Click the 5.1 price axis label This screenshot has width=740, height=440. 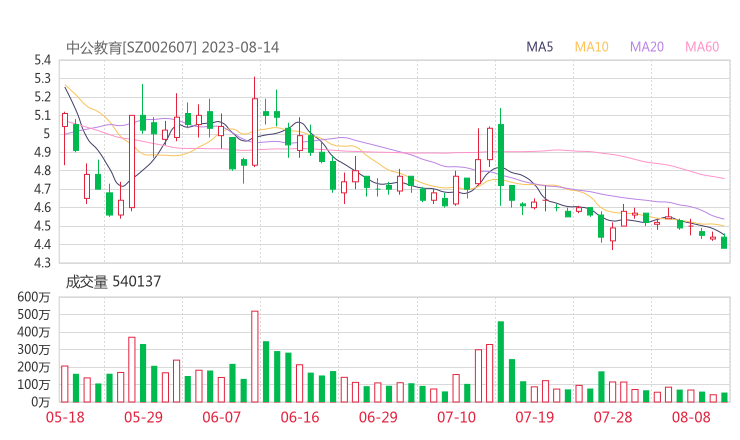pyautogui.click(x=42, y=115)
